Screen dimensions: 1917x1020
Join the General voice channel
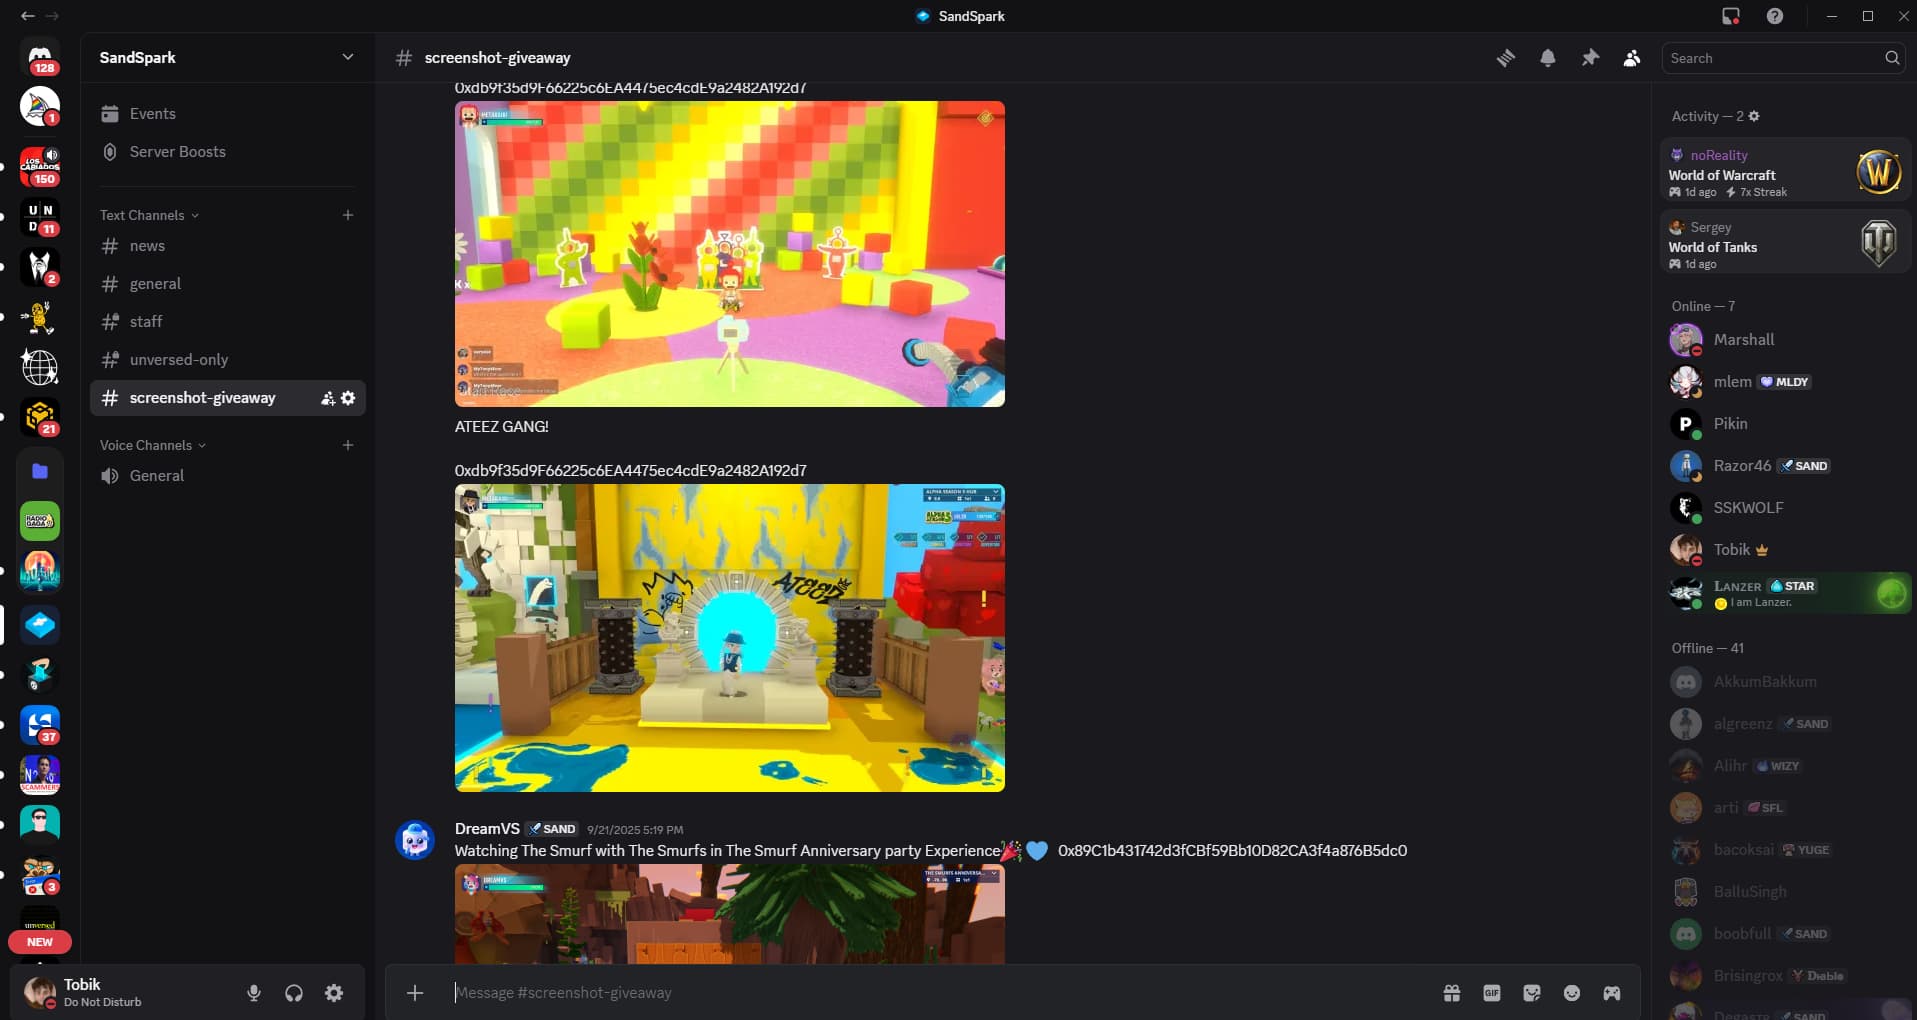point(227,476)
